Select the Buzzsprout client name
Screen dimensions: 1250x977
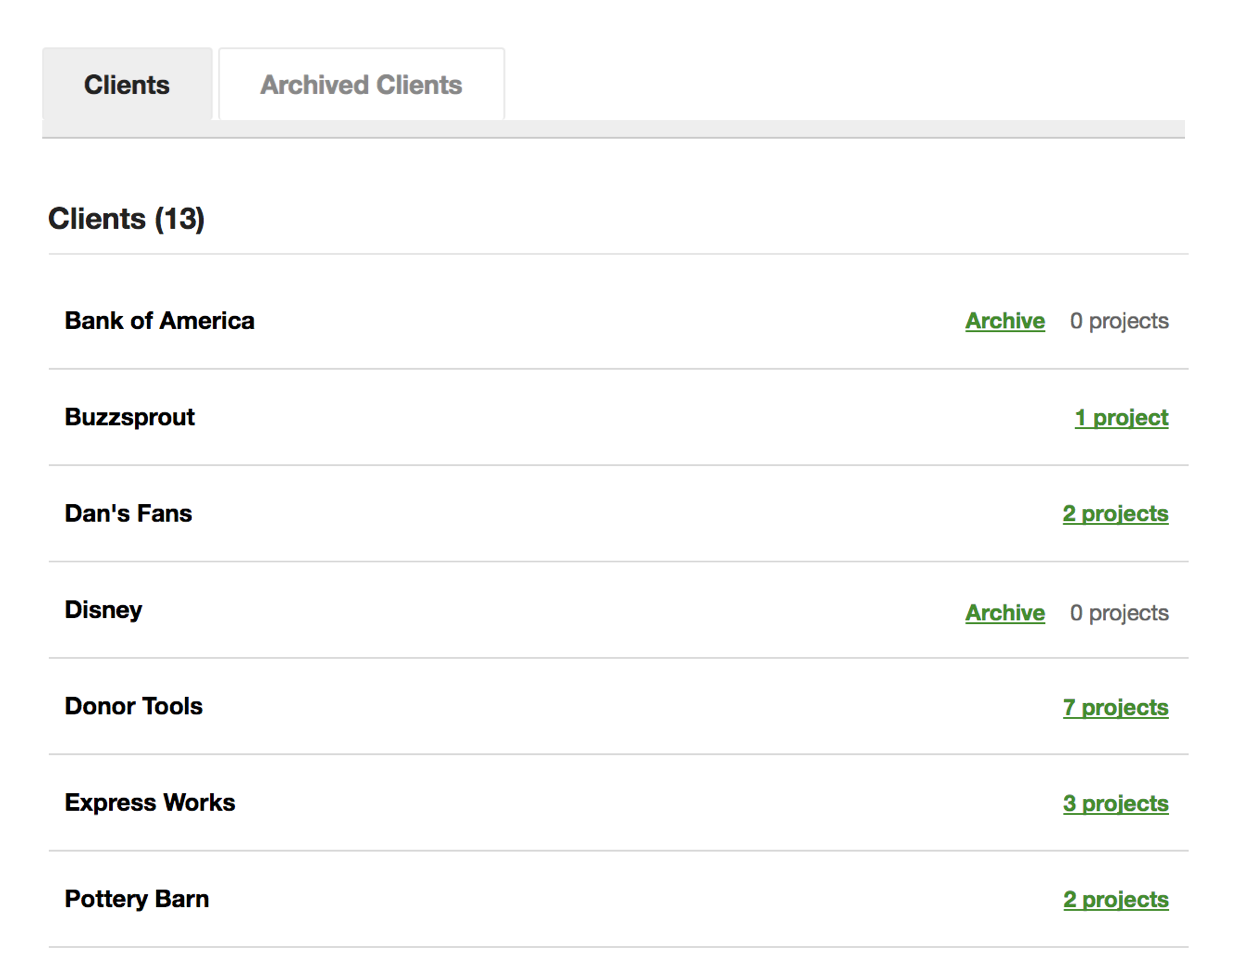click(x=129, y=417)
